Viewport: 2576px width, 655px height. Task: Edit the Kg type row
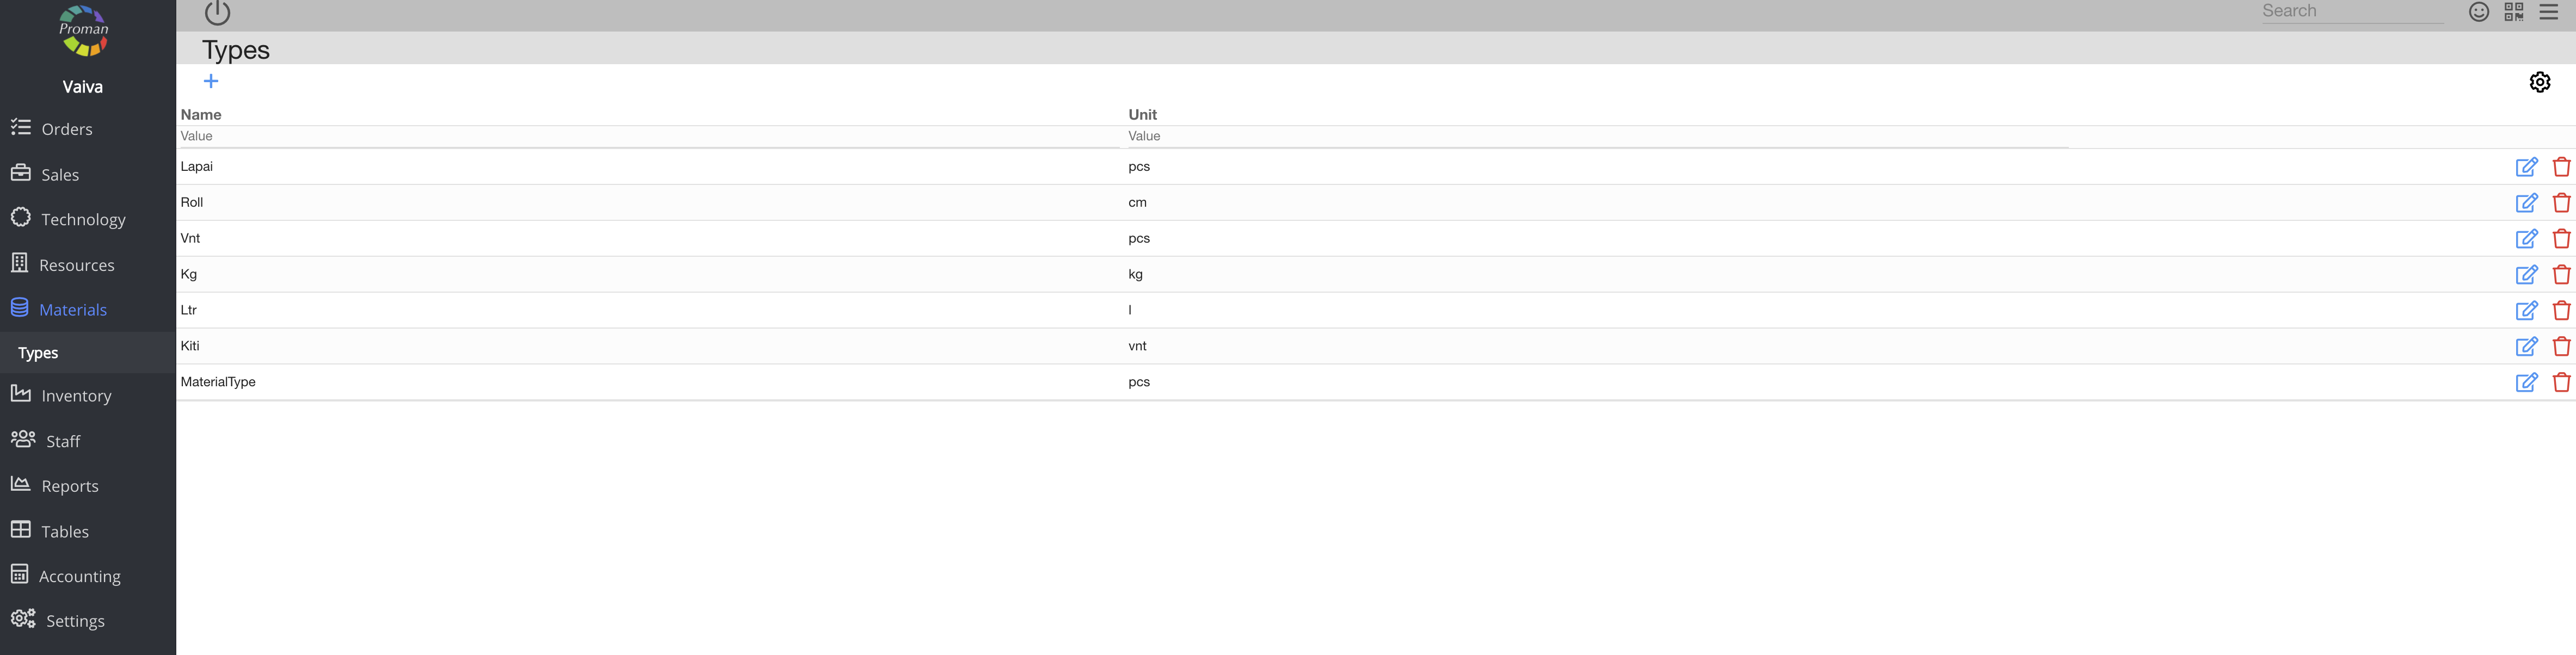pyautogui.click(x=2526, y=275)
